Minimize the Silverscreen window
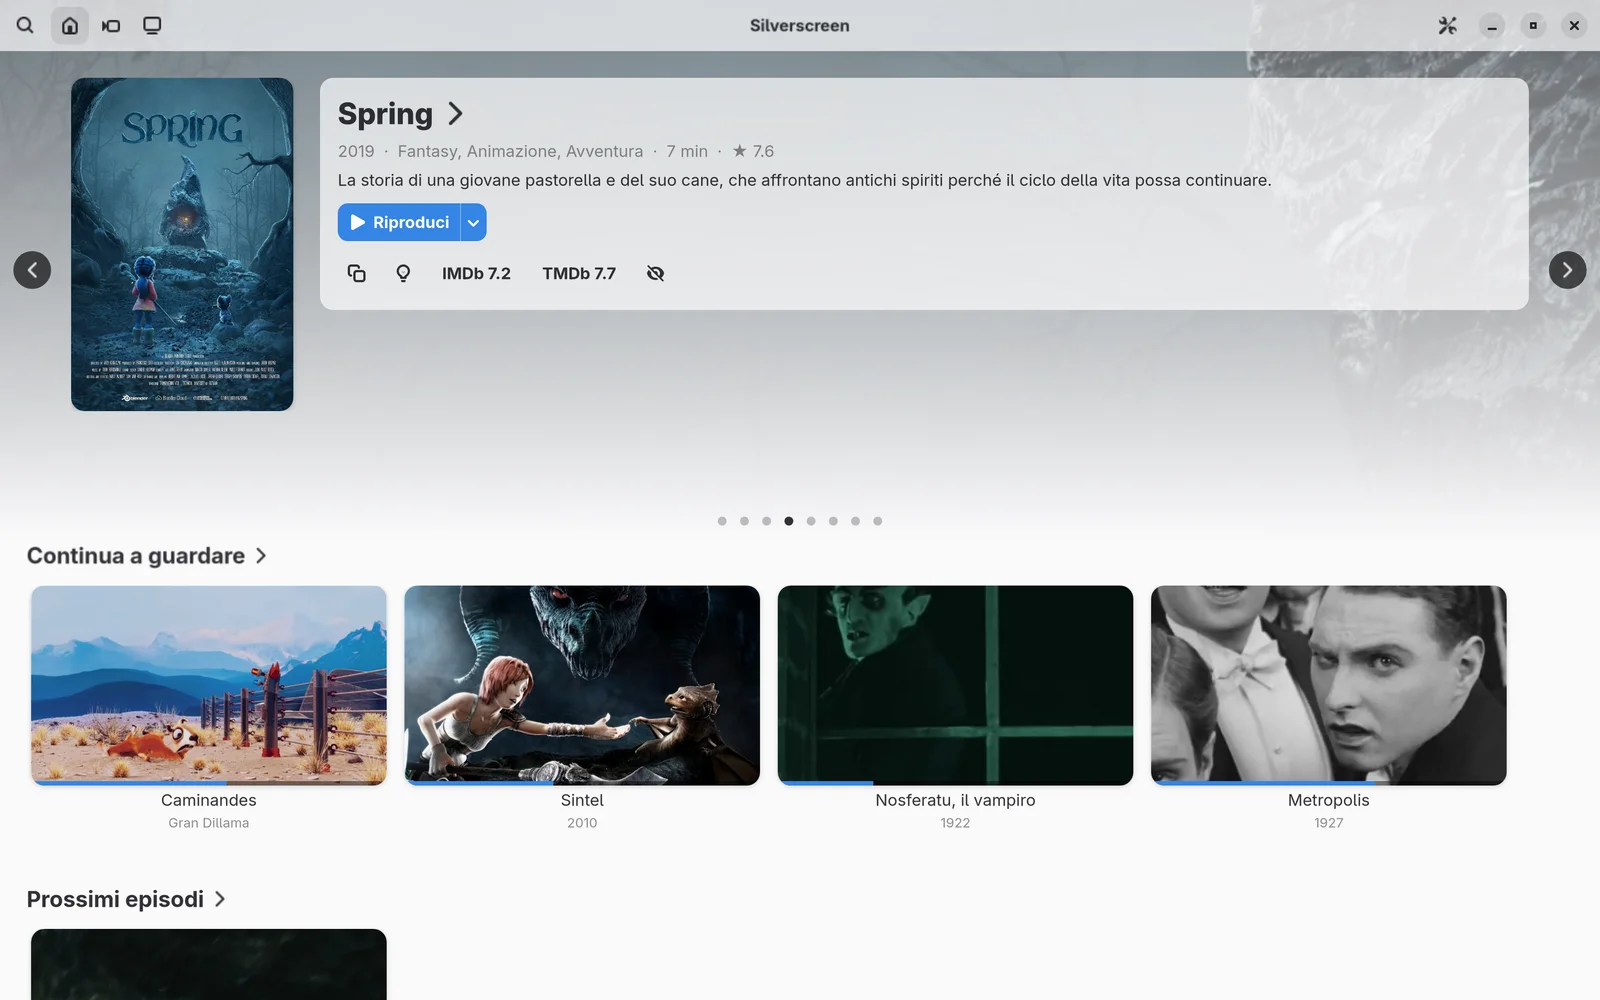Viewport: 1600px width, 1000px height. tap(1492, 26)
